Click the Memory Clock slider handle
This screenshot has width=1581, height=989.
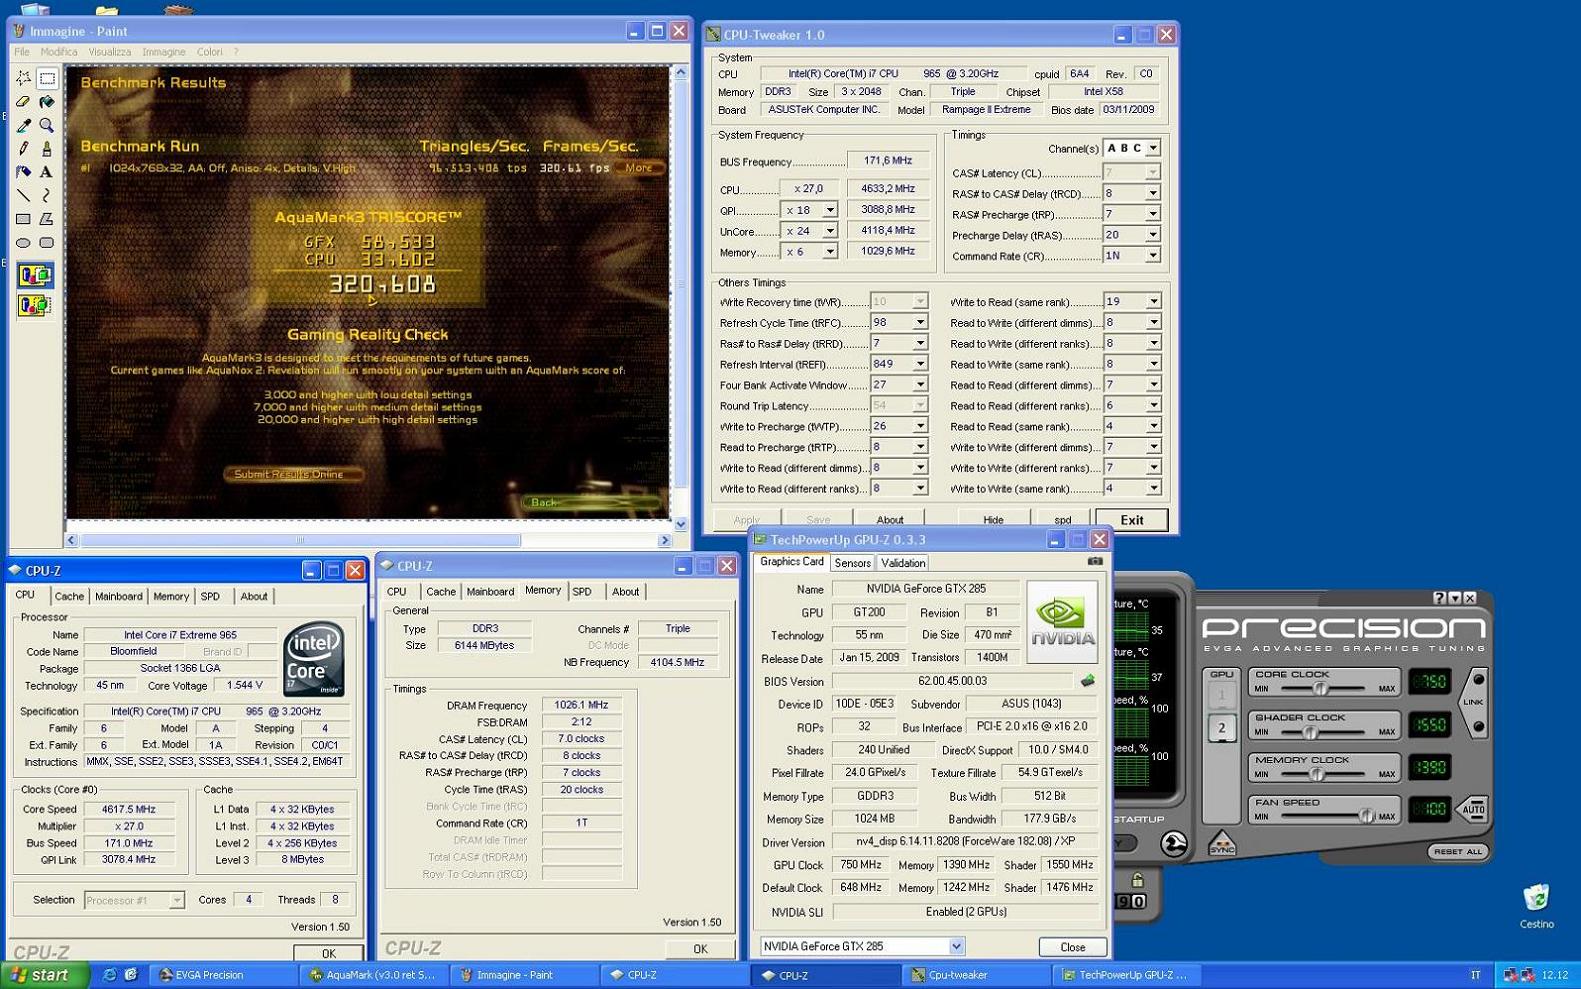(1316, 775)
